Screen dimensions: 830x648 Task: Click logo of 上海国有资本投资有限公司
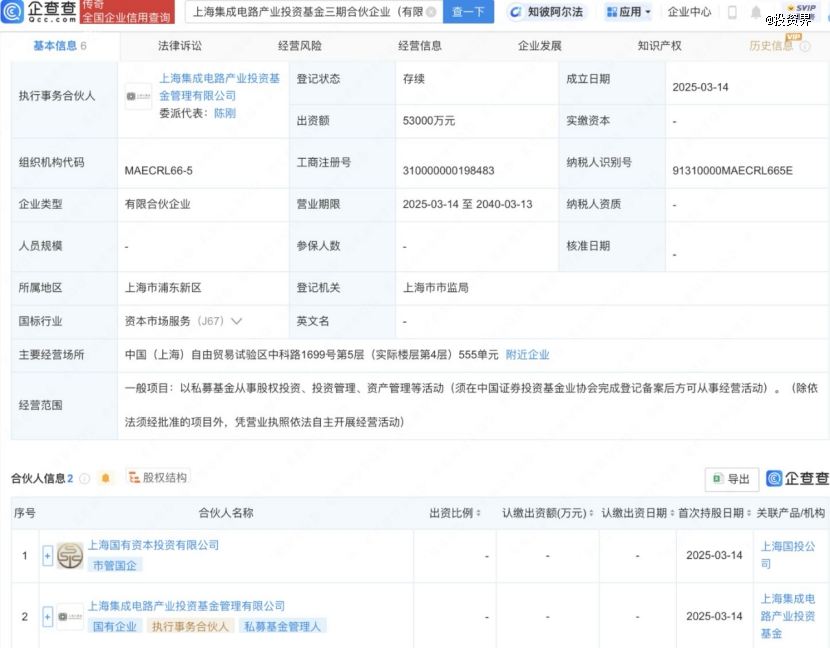70,555
